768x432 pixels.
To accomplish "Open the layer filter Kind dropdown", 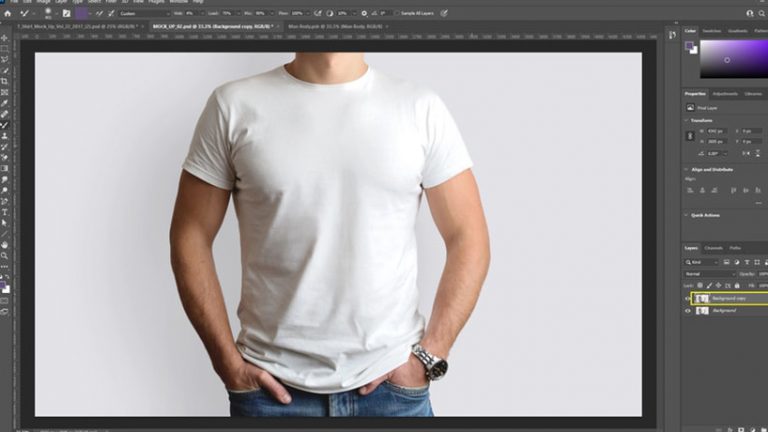I will coord(702,263).
